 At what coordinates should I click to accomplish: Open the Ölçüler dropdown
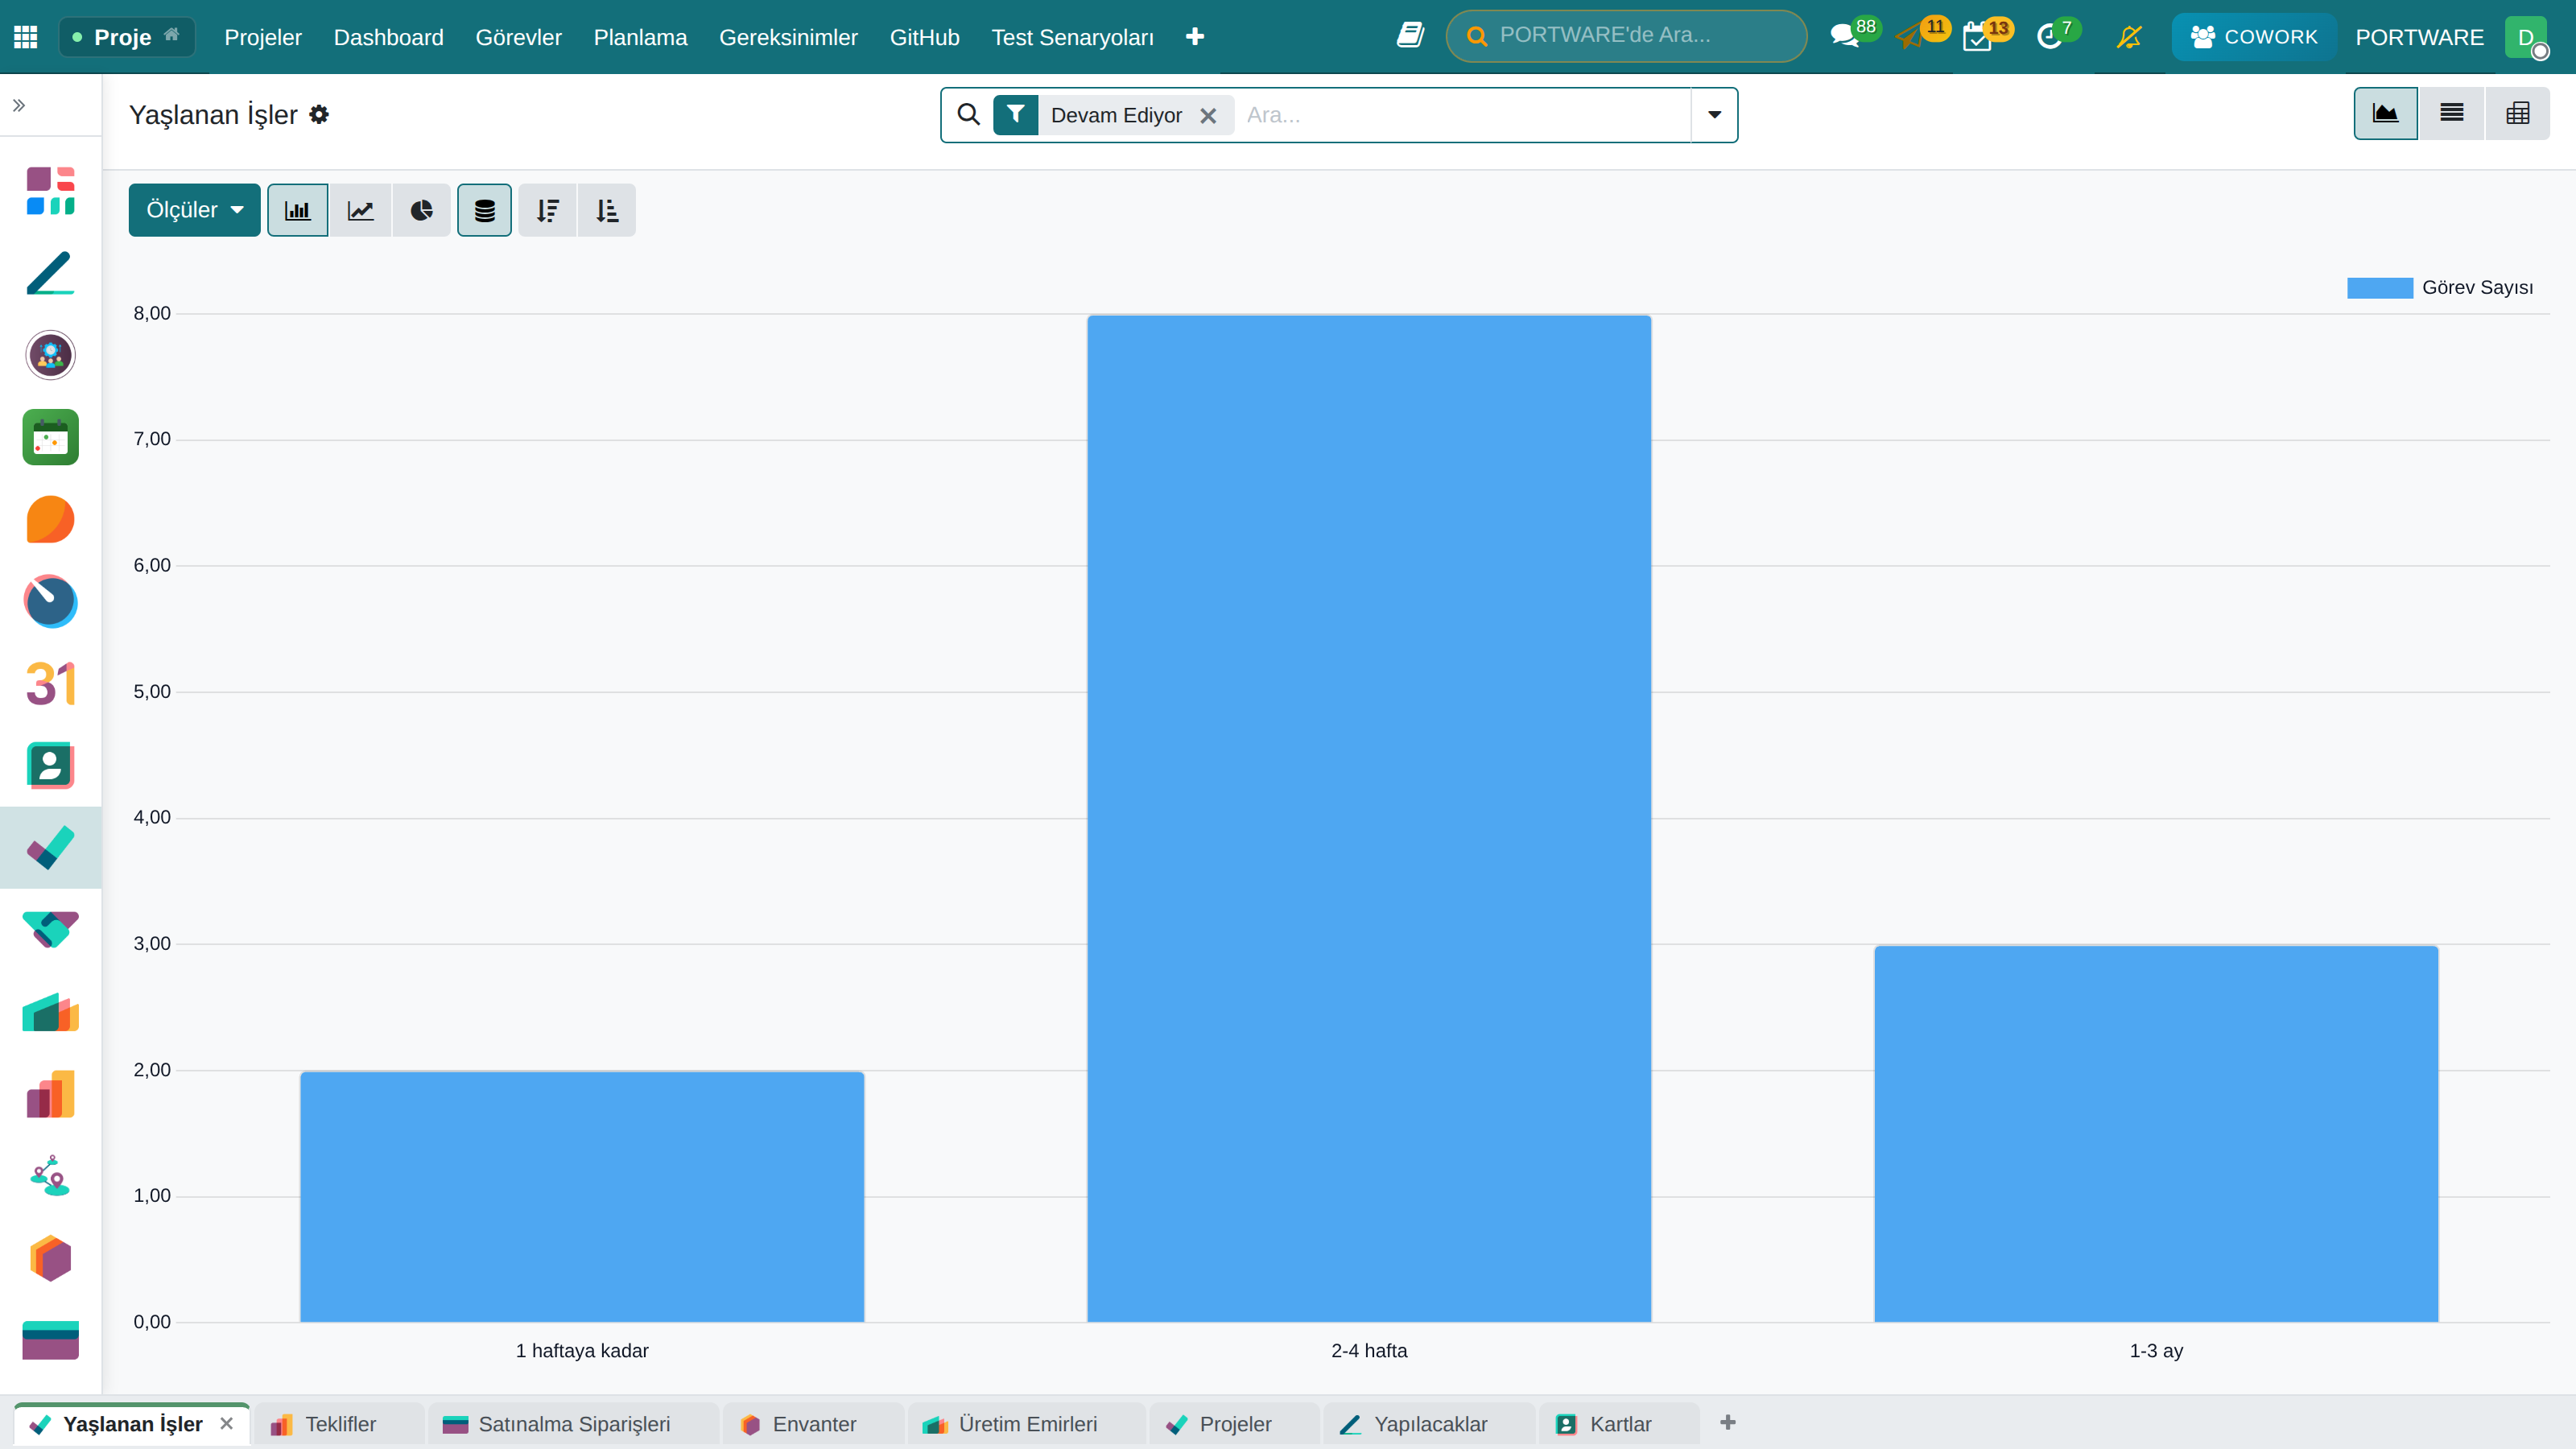click(x=194, y=210)
